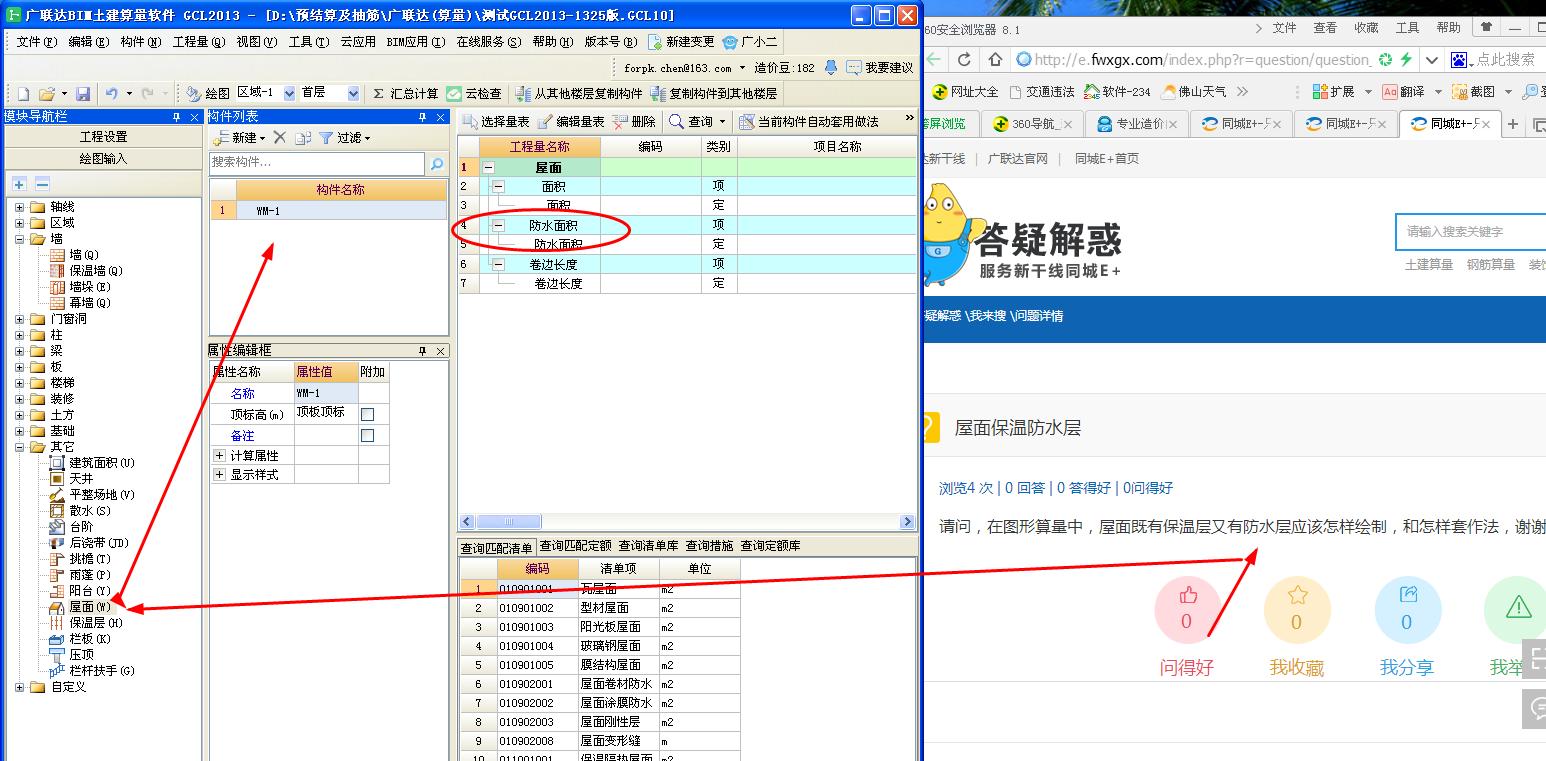
Task: Click 新建变更 in the menu bar
Action: (x=681, y=42)
